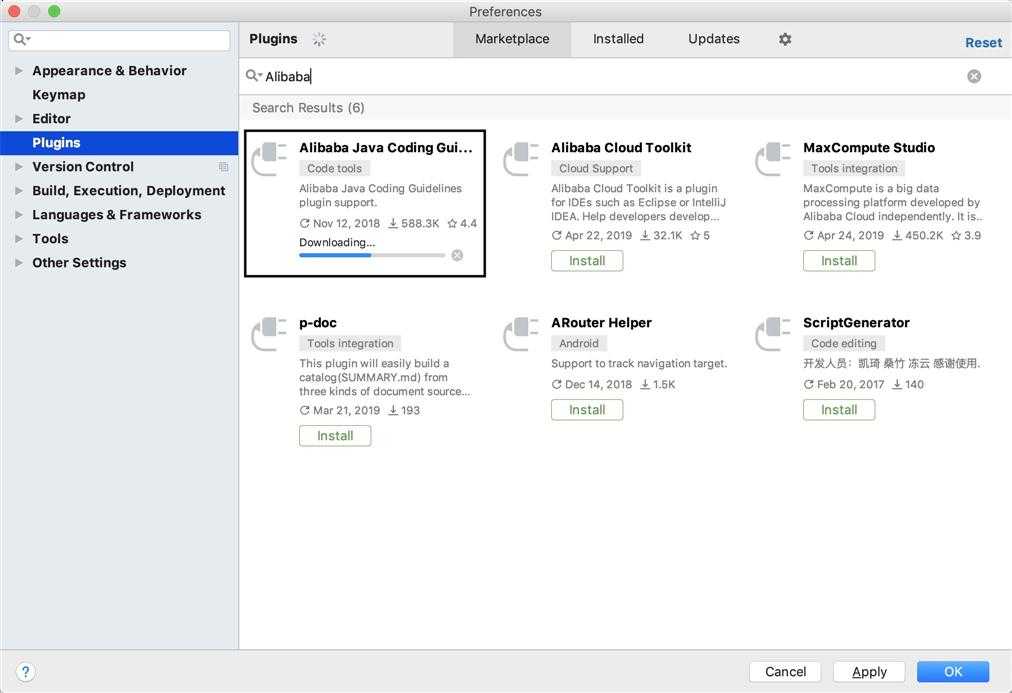Click the Nov 12, 2018 update date
1012x693 pixels.
point(339,223)
